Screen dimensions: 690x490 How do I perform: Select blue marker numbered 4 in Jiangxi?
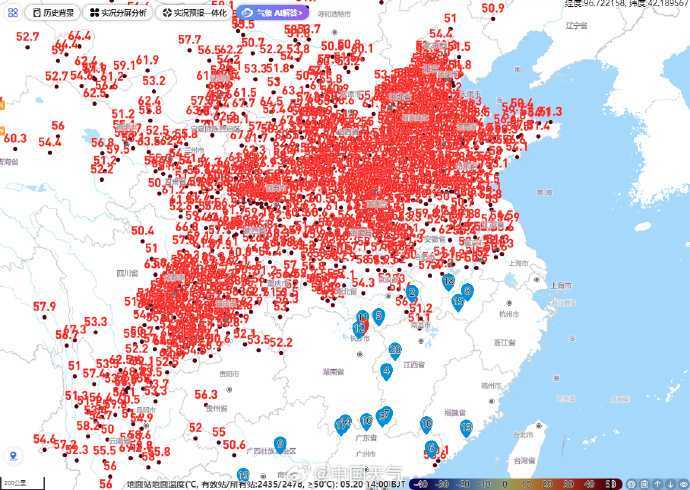(x=387, y=371)
